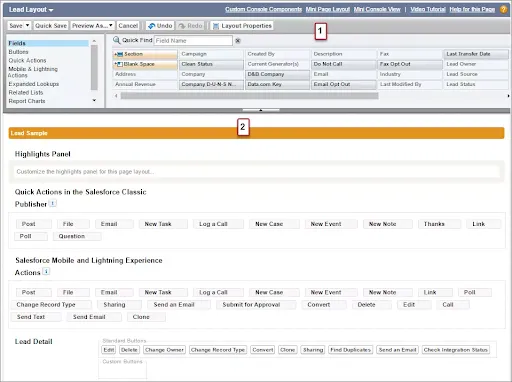Select the D&B Company field
512x382 pixels.
(278, 74)
